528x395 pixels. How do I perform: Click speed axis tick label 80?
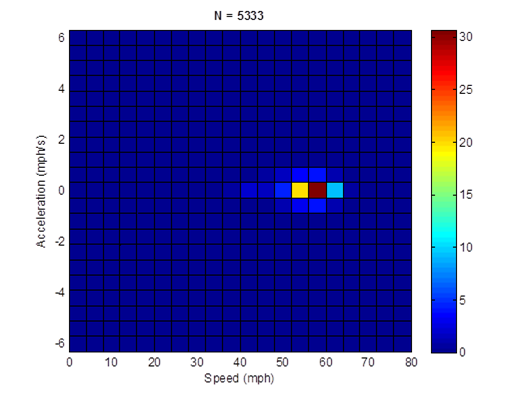tap(411, 362)
